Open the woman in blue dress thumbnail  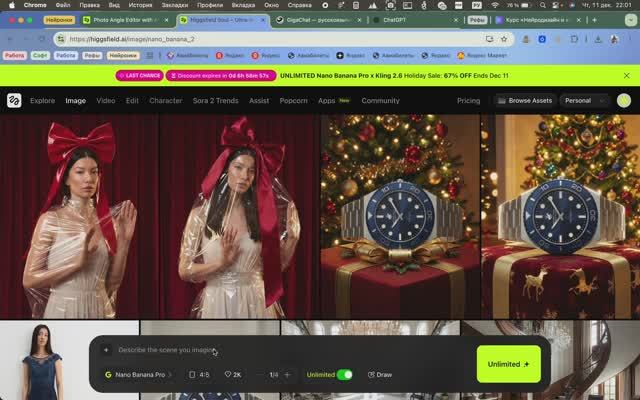[43, 360]
